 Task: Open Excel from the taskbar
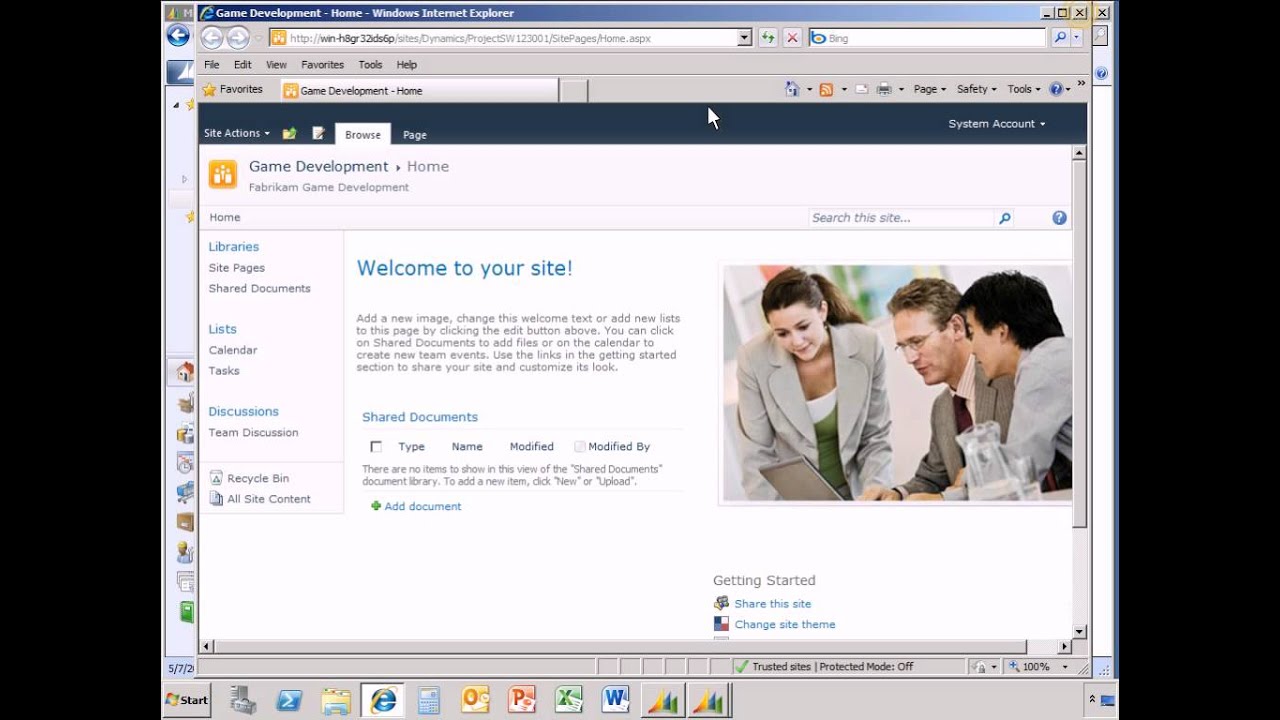[569, 700]
